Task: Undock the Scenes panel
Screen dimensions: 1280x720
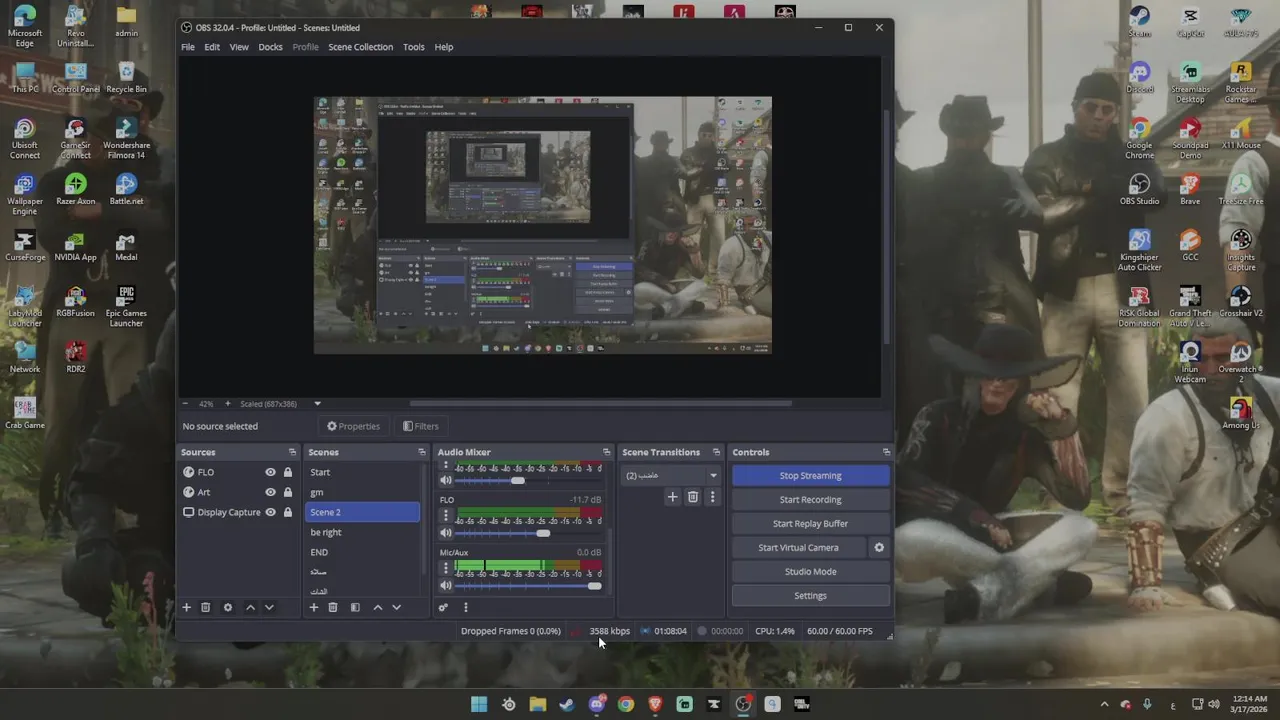Action: point(421,452)
